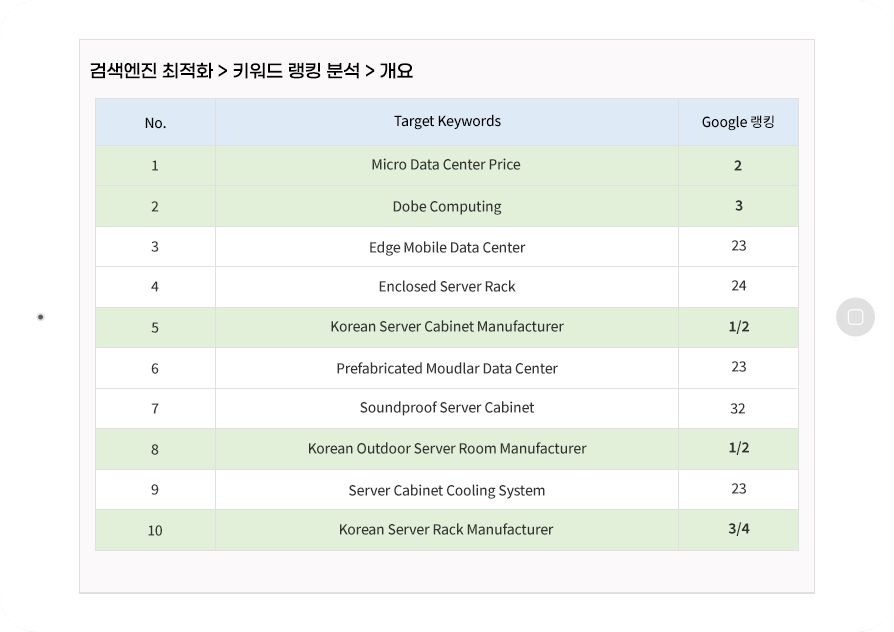894x632 pixels.
Task: Tap the tablet home button
Action: 855,317
